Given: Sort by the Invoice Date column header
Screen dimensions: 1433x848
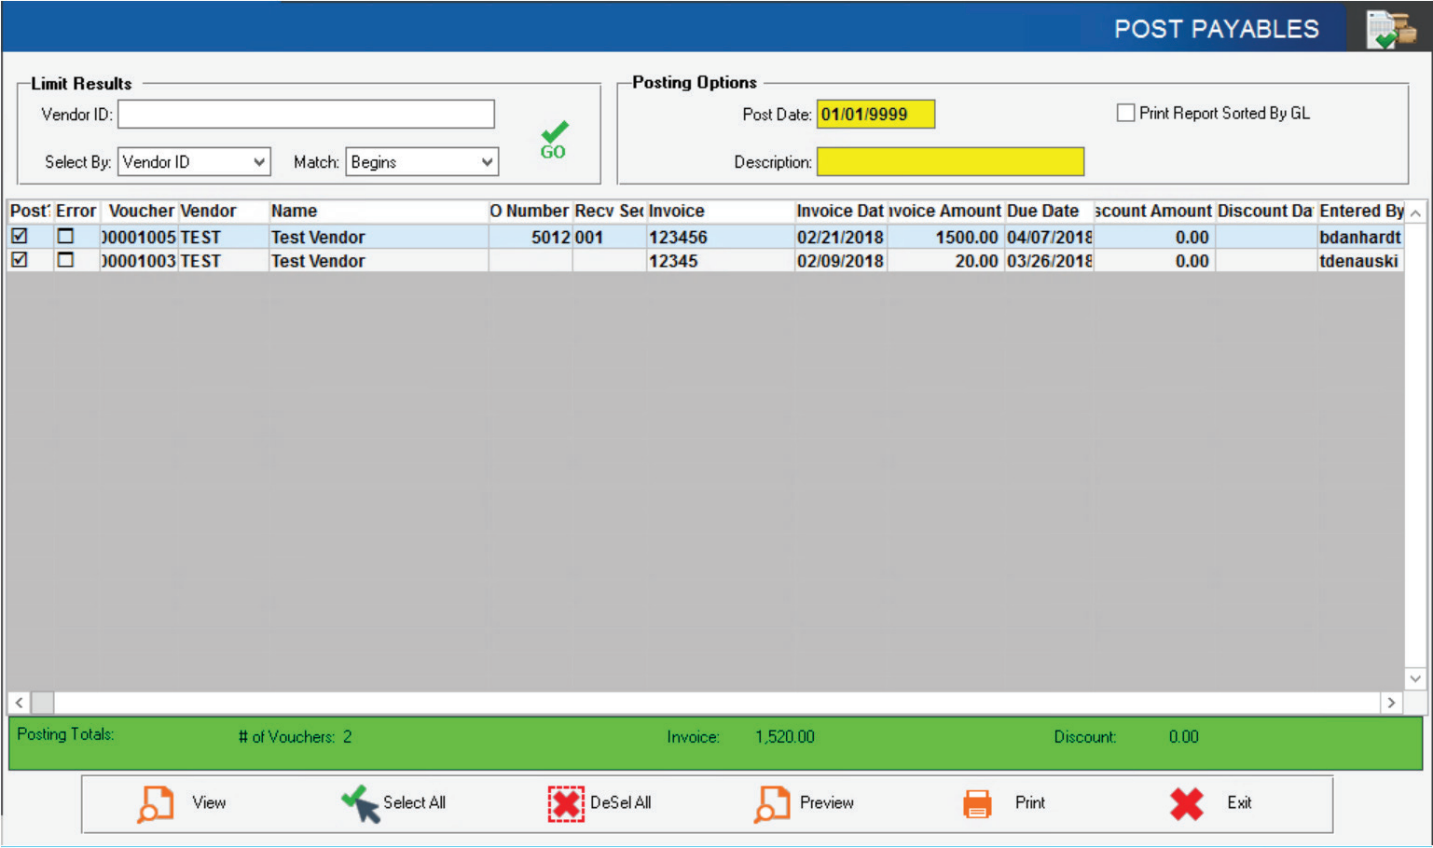Looking at the screenshot, I should pos(839,211).
